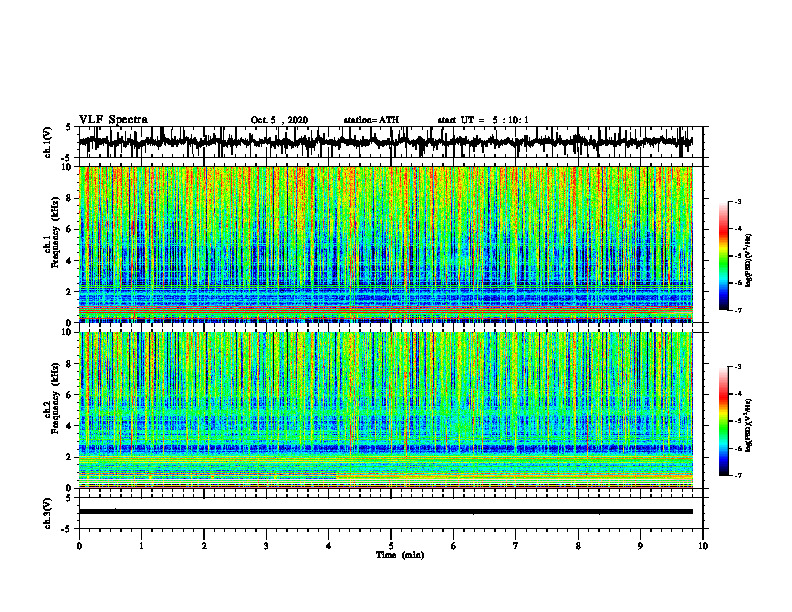This screenshot has width=792, height=612.
Task: Click the "Time (min)" x-axis label
Action: click(400, 555)
